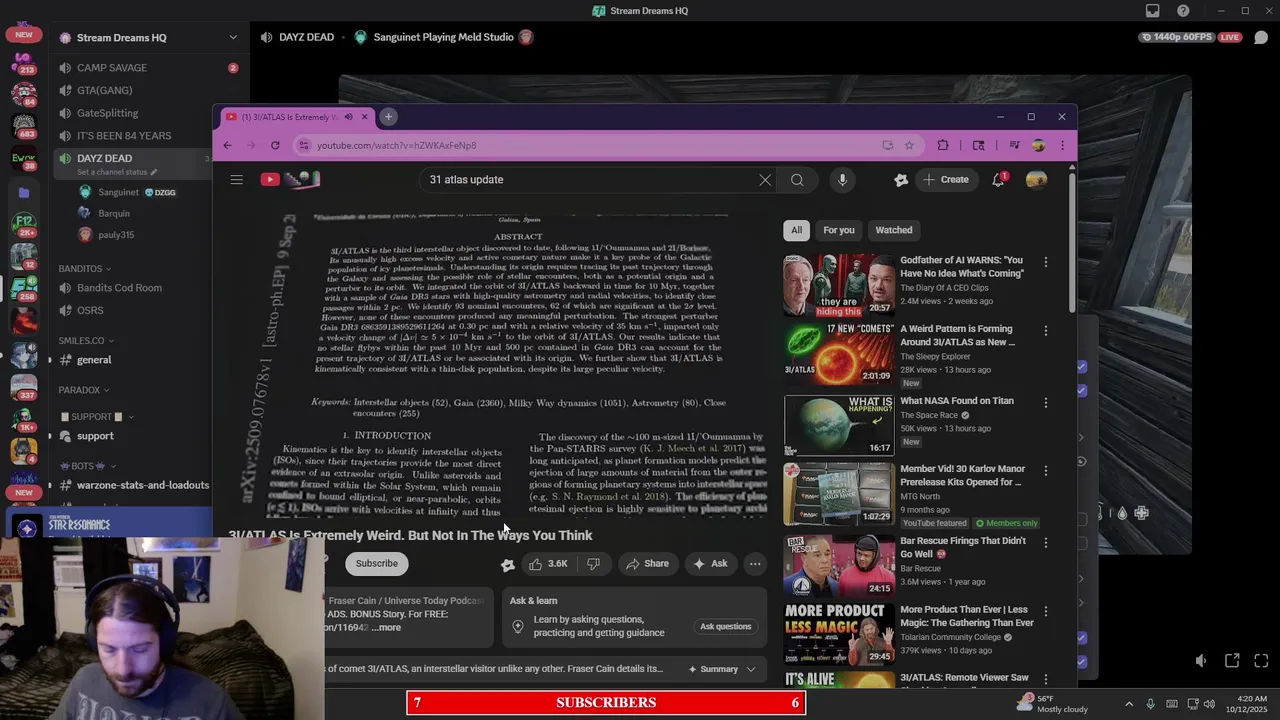1280x720 pixels.
Task: Select the All filter chip
Action: click(x=796, y=230)
